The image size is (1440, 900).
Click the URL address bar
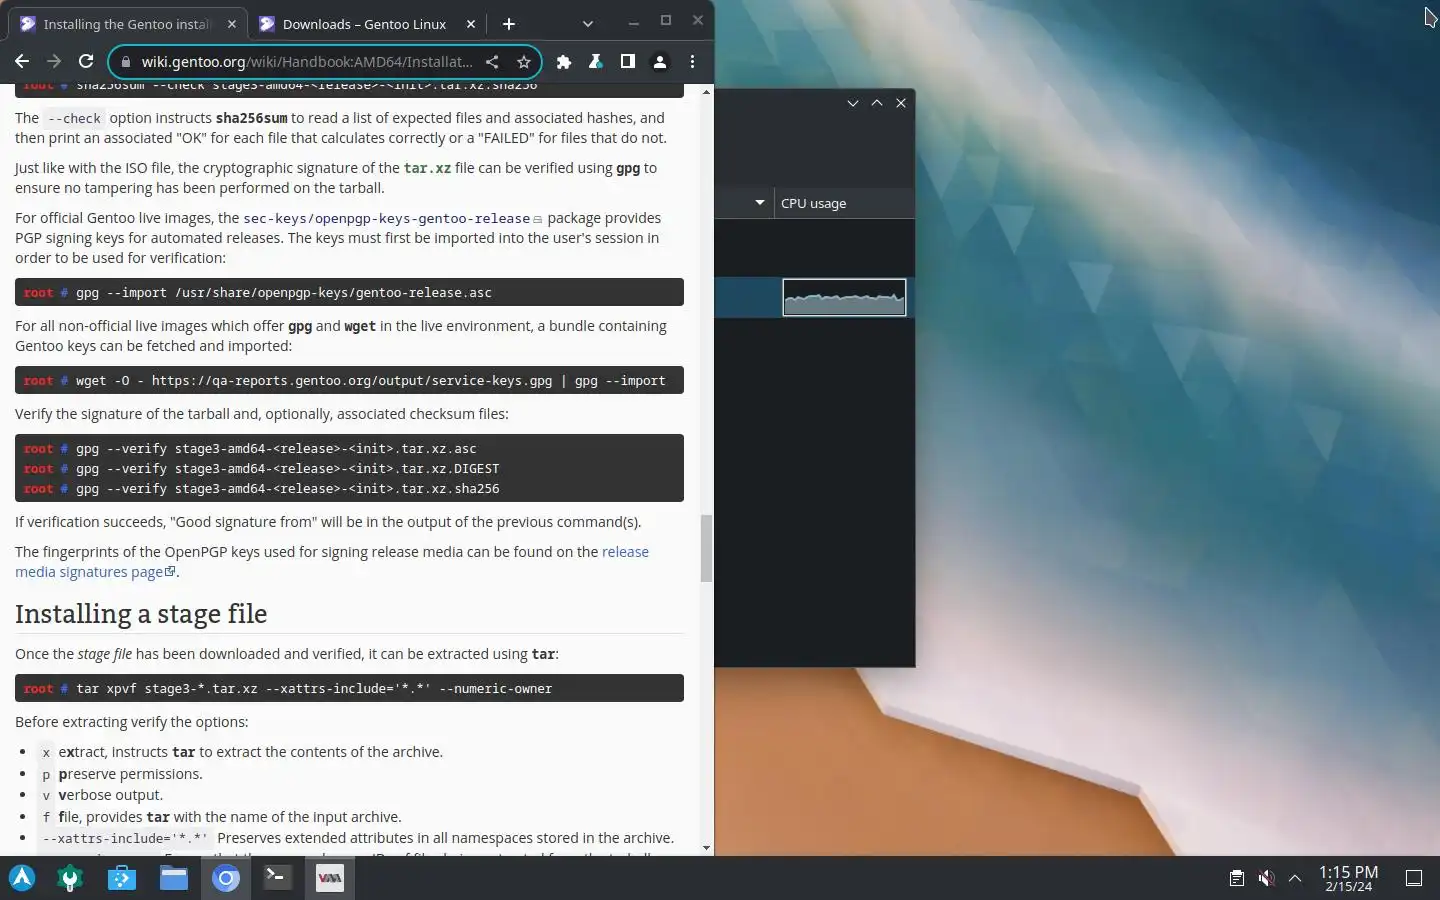point(305,62)
